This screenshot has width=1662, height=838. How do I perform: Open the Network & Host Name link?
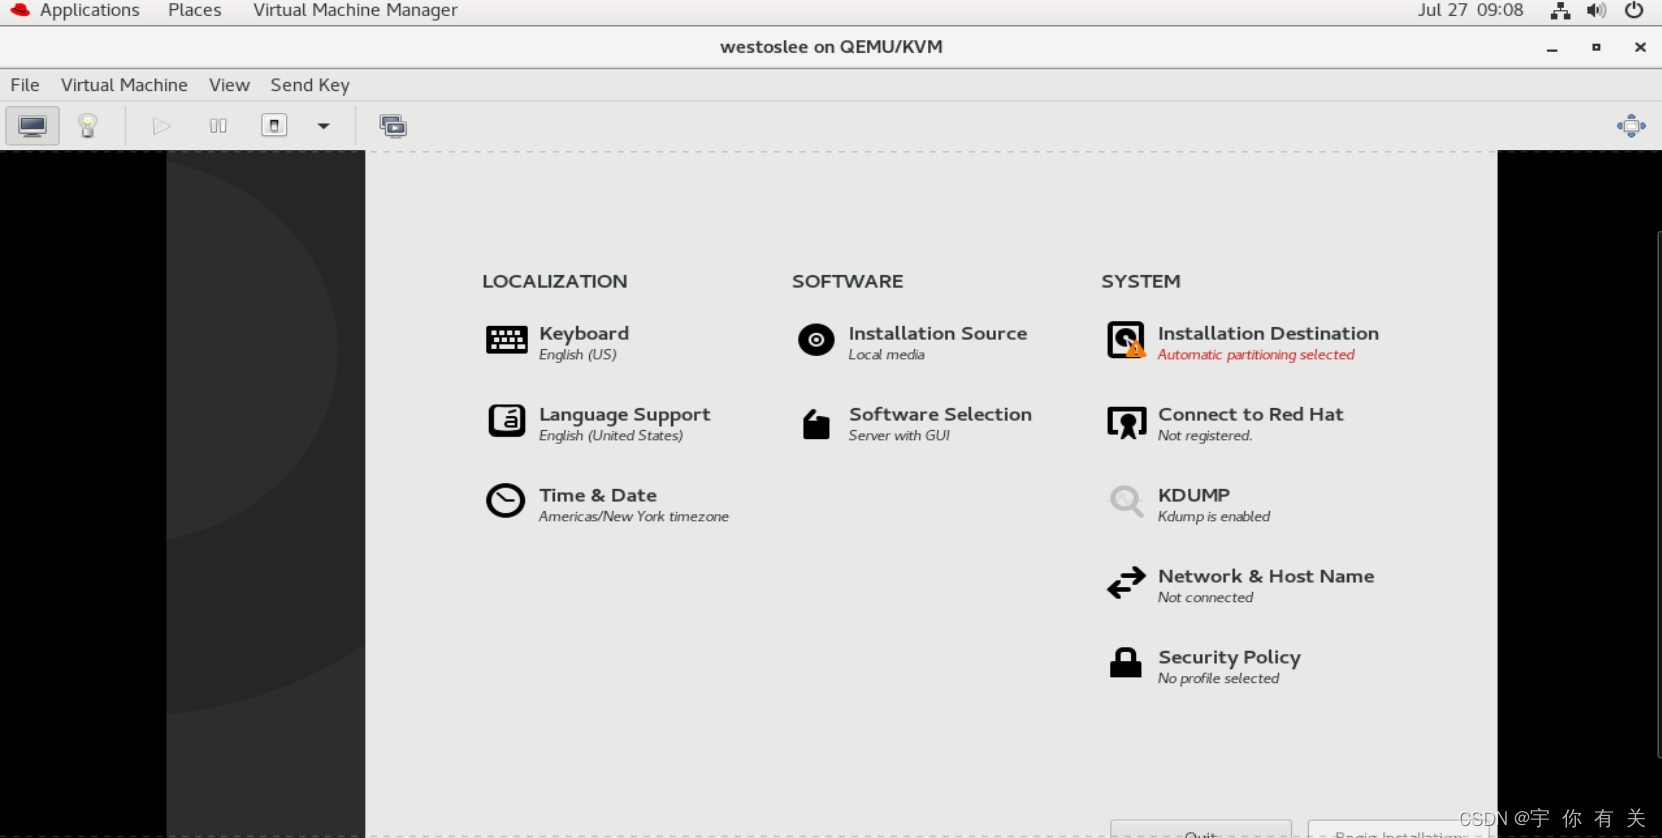point(1266,576)
